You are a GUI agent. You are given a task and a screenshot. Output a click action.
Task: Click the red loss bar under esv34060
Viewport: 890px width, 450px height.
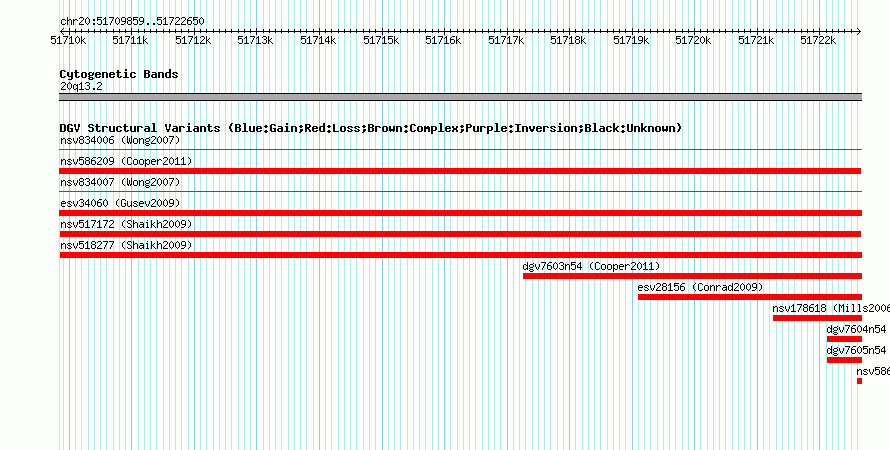coord(460,213)
